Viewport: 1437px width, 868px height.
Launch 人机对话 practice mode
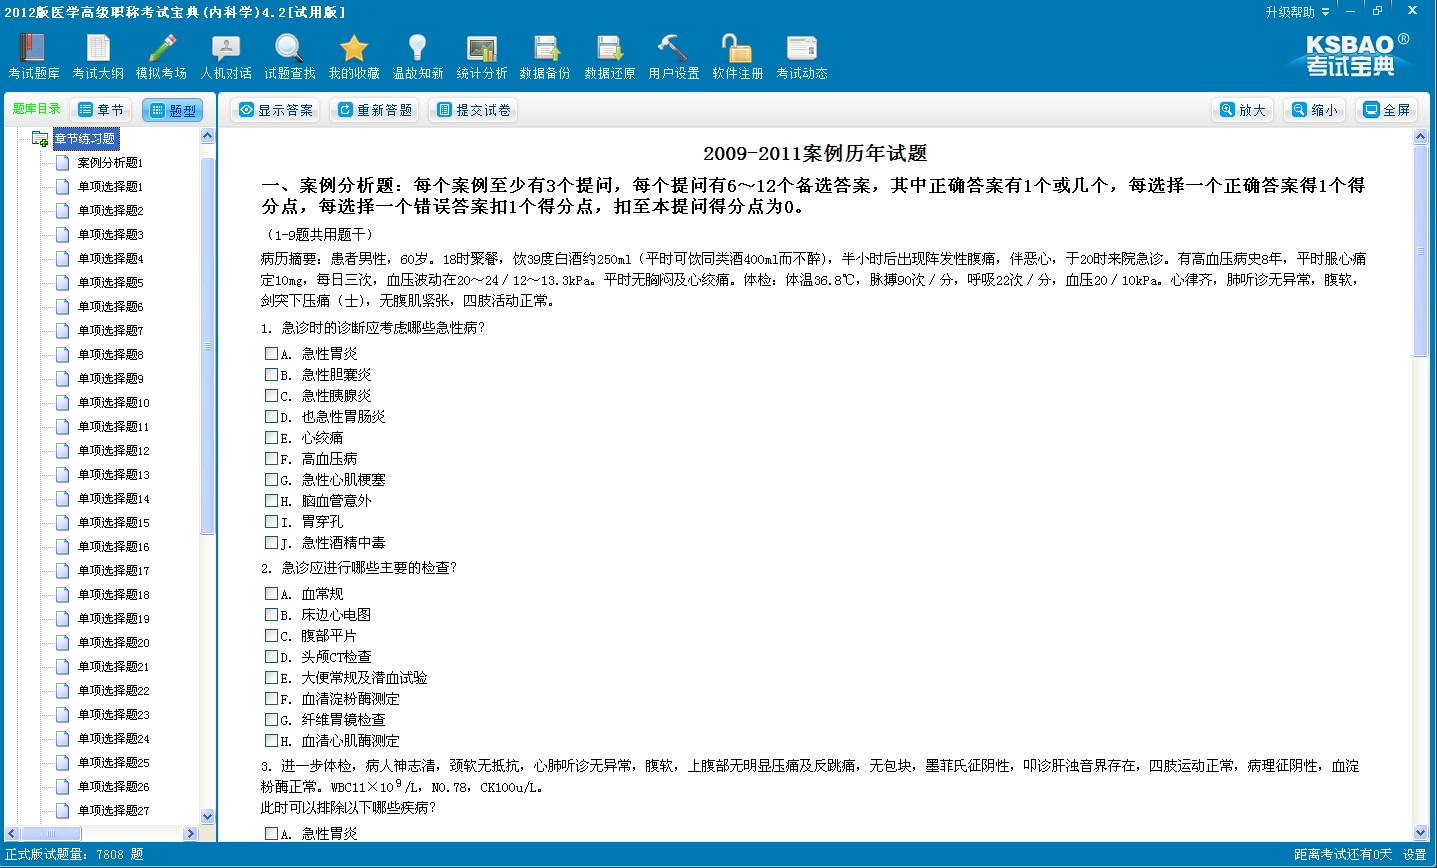click(x=225, y=55)
